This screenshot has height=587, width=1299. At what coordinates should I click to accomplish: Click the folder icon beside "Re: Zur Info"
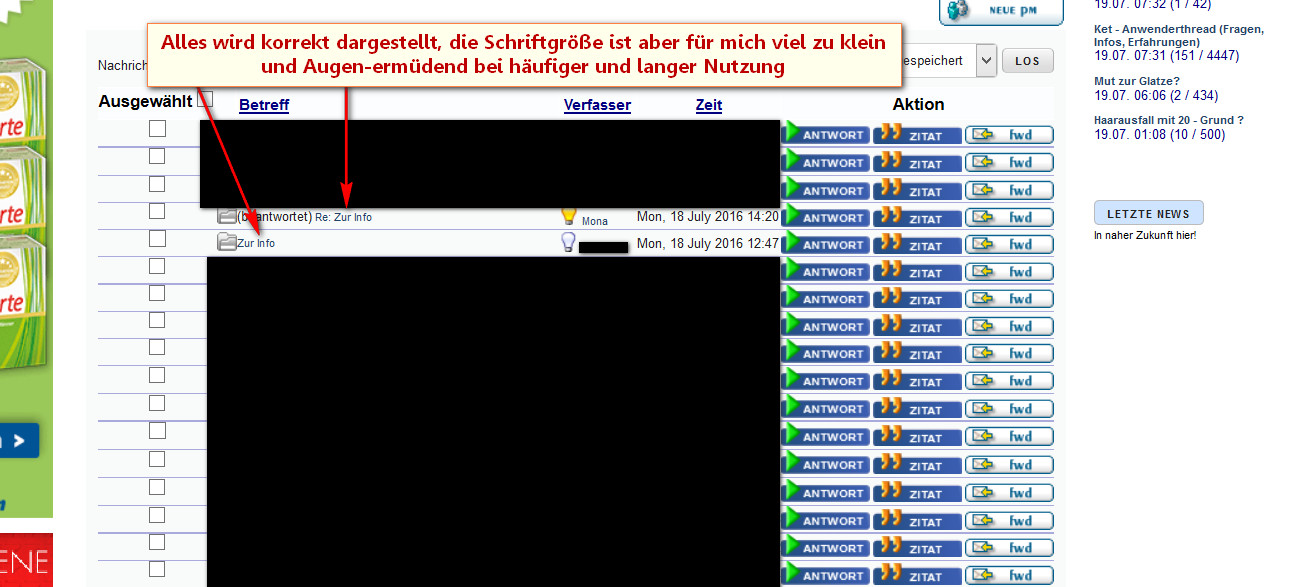(x=227, y=215)
